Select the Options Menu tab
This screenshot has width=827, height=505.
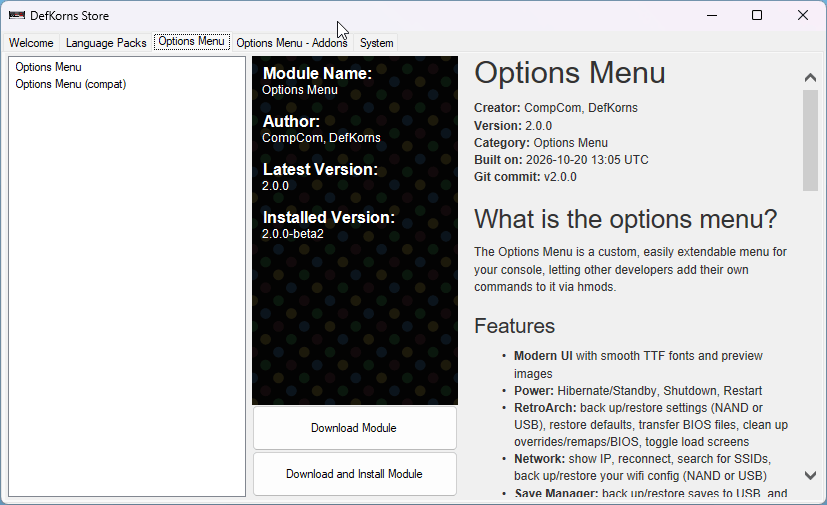point(191,41)
